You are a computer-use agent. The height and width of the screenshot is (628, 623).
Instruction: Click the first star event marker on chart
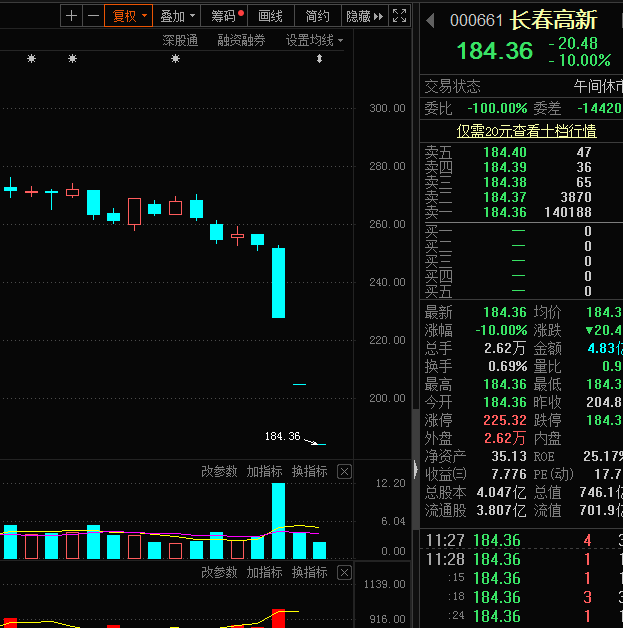click(31, 60)
